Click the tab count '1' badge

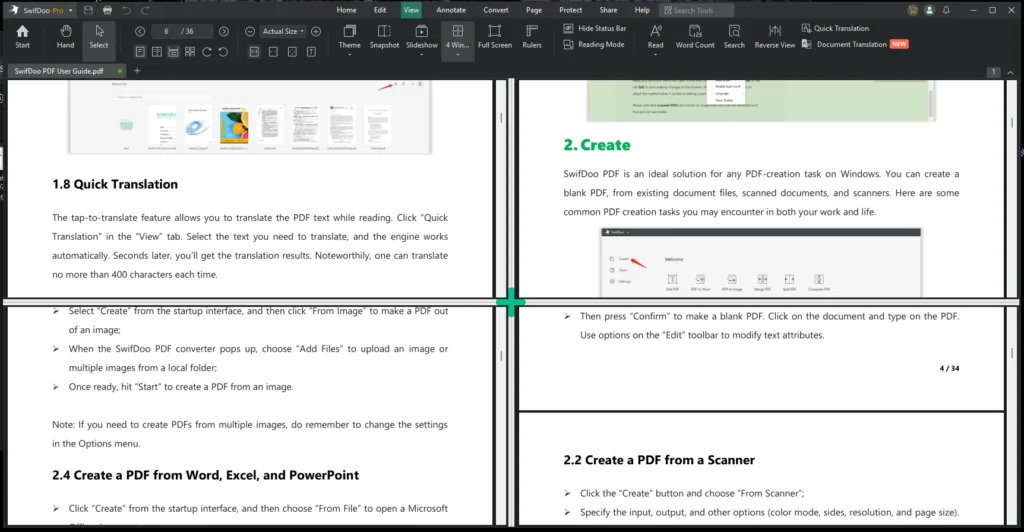tap(993, 72)
